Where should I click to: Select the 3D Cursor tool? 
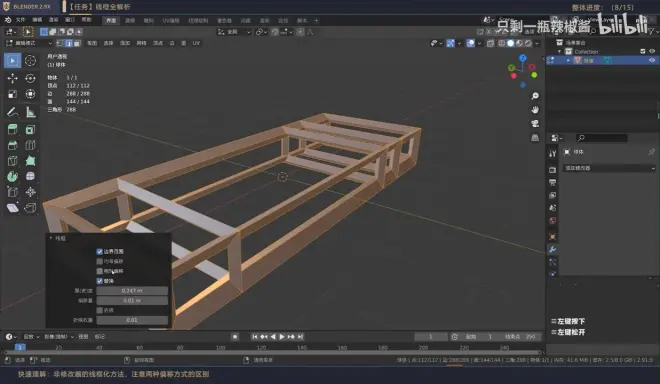[x=30, y=61]
